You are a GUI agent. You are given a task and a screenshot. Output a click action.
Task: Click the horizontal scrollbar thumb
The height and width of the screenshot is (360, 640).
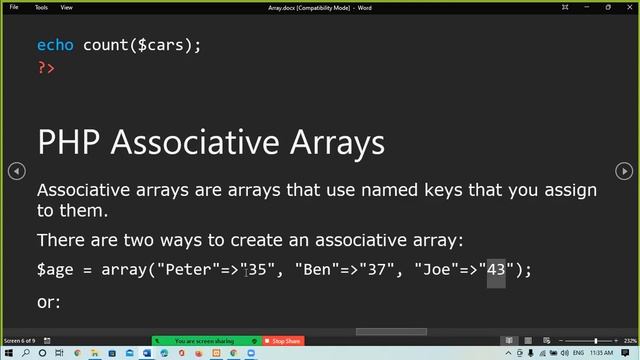391,332
